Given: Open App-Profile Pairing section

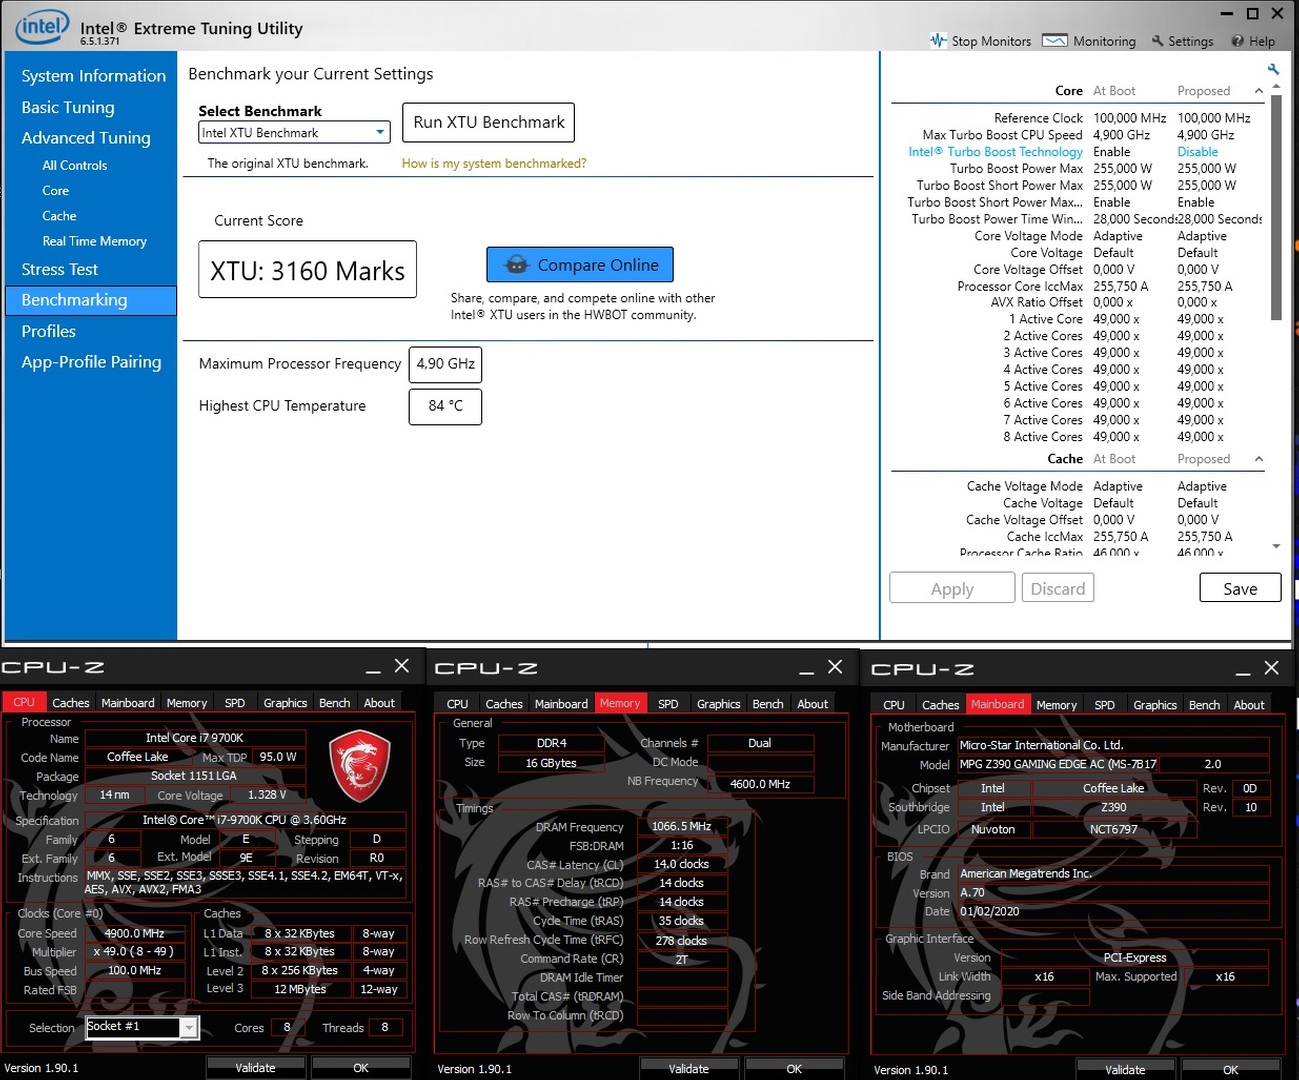Looking at the screenshot, I should point(91,362).
